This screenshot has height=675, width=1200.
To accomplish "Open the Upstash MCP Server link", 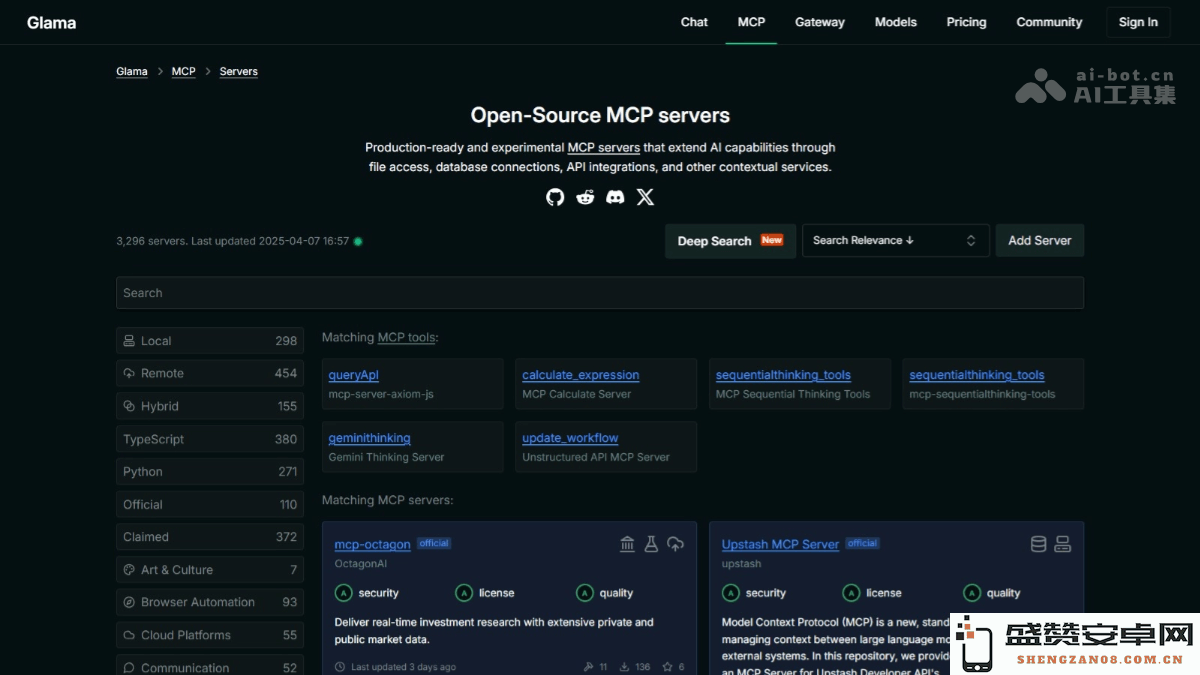I will [x=780, y=544].
